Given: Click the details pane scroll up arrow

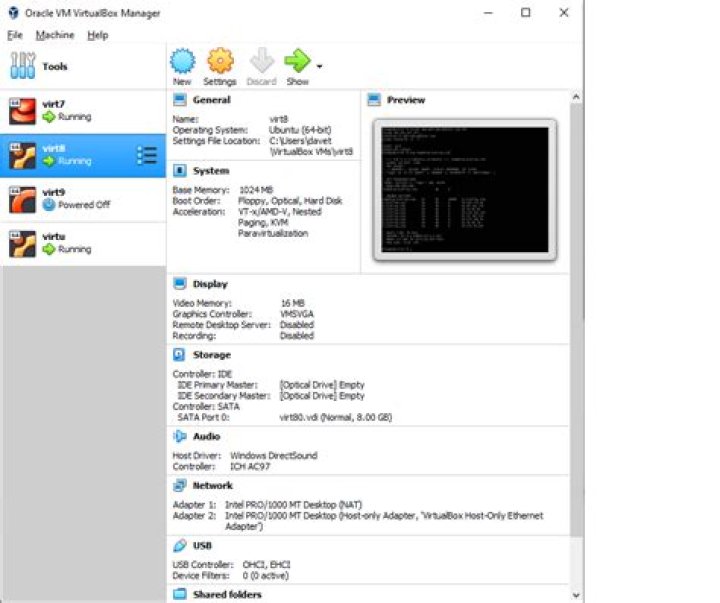Looking at the screenshot, I should click(x=576, y=97).
